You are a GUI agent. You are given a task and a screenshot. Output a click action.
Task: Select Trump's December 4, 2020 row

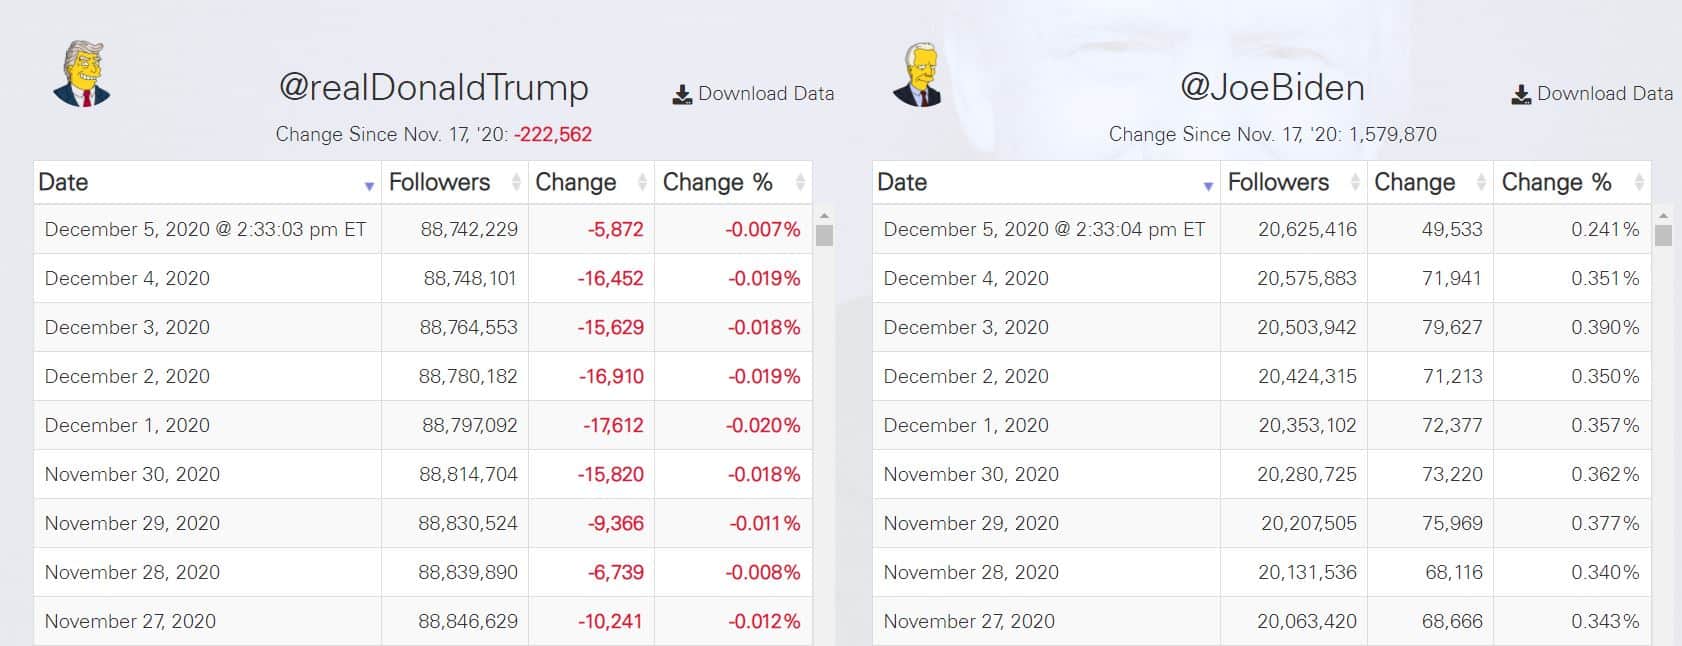tap(423, 278)
